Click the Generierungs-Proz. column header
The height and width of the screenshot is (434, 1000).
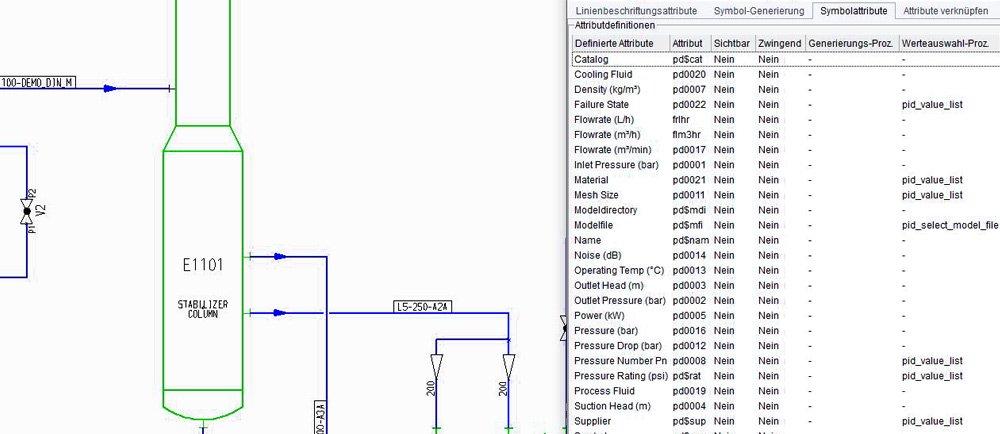tap(852, 43)
